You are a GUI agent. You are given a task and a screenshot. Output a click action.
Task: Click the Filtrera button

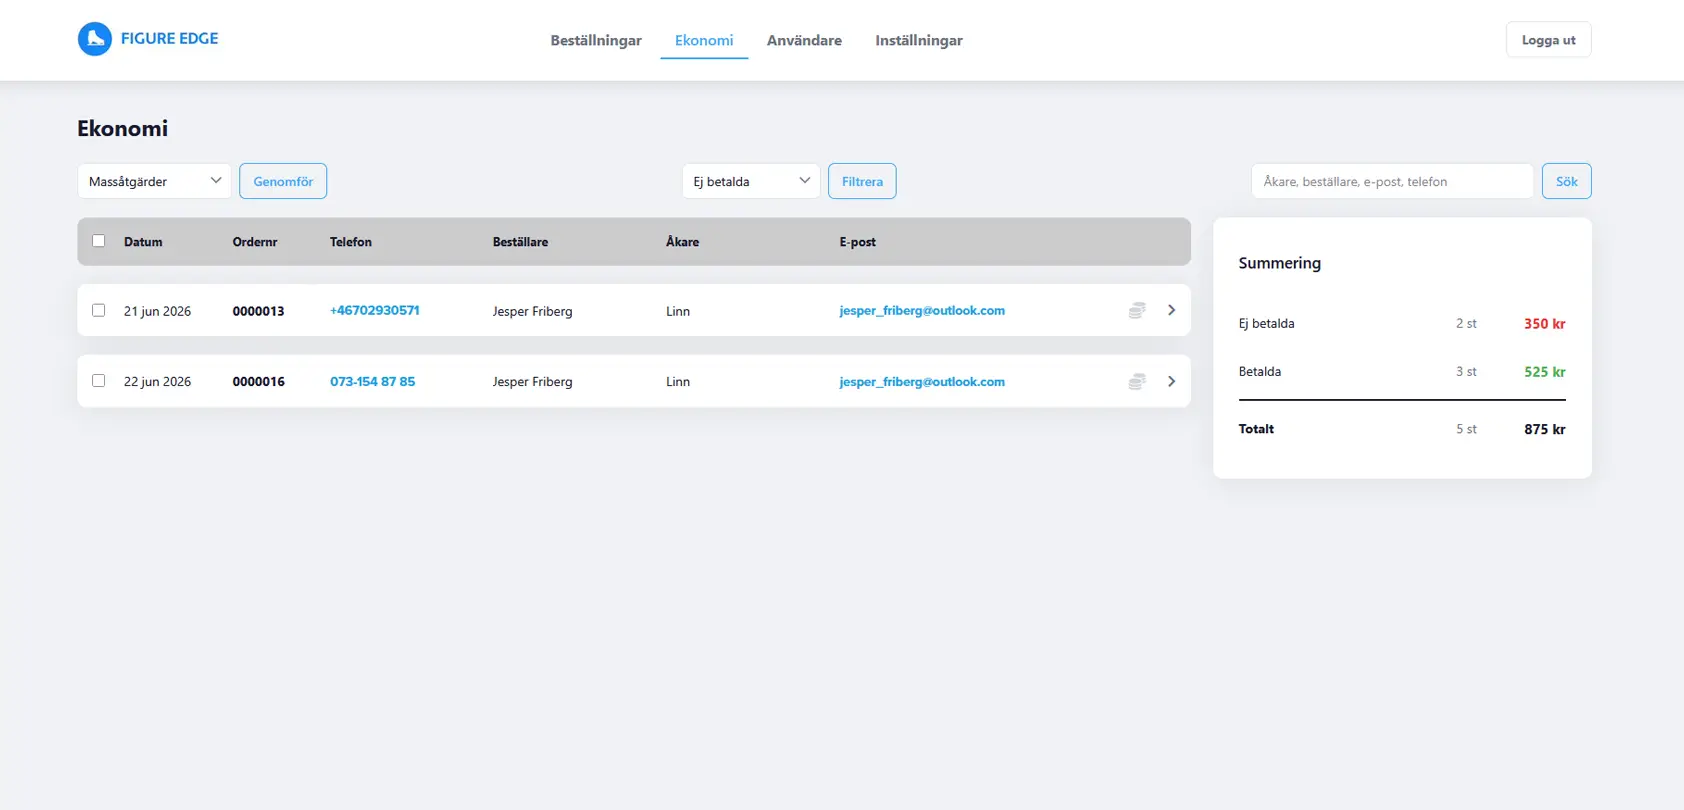tap(862, 181)
